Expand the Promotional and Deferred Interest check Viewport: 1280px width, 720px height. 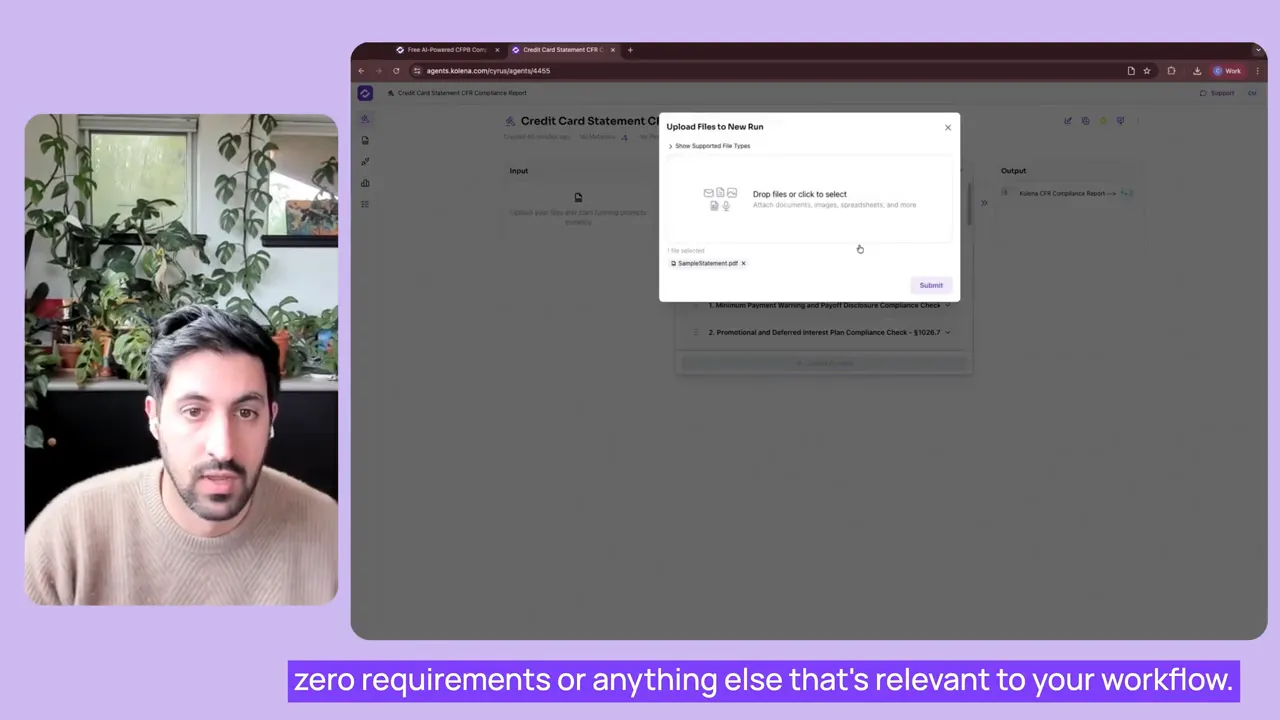946,332
